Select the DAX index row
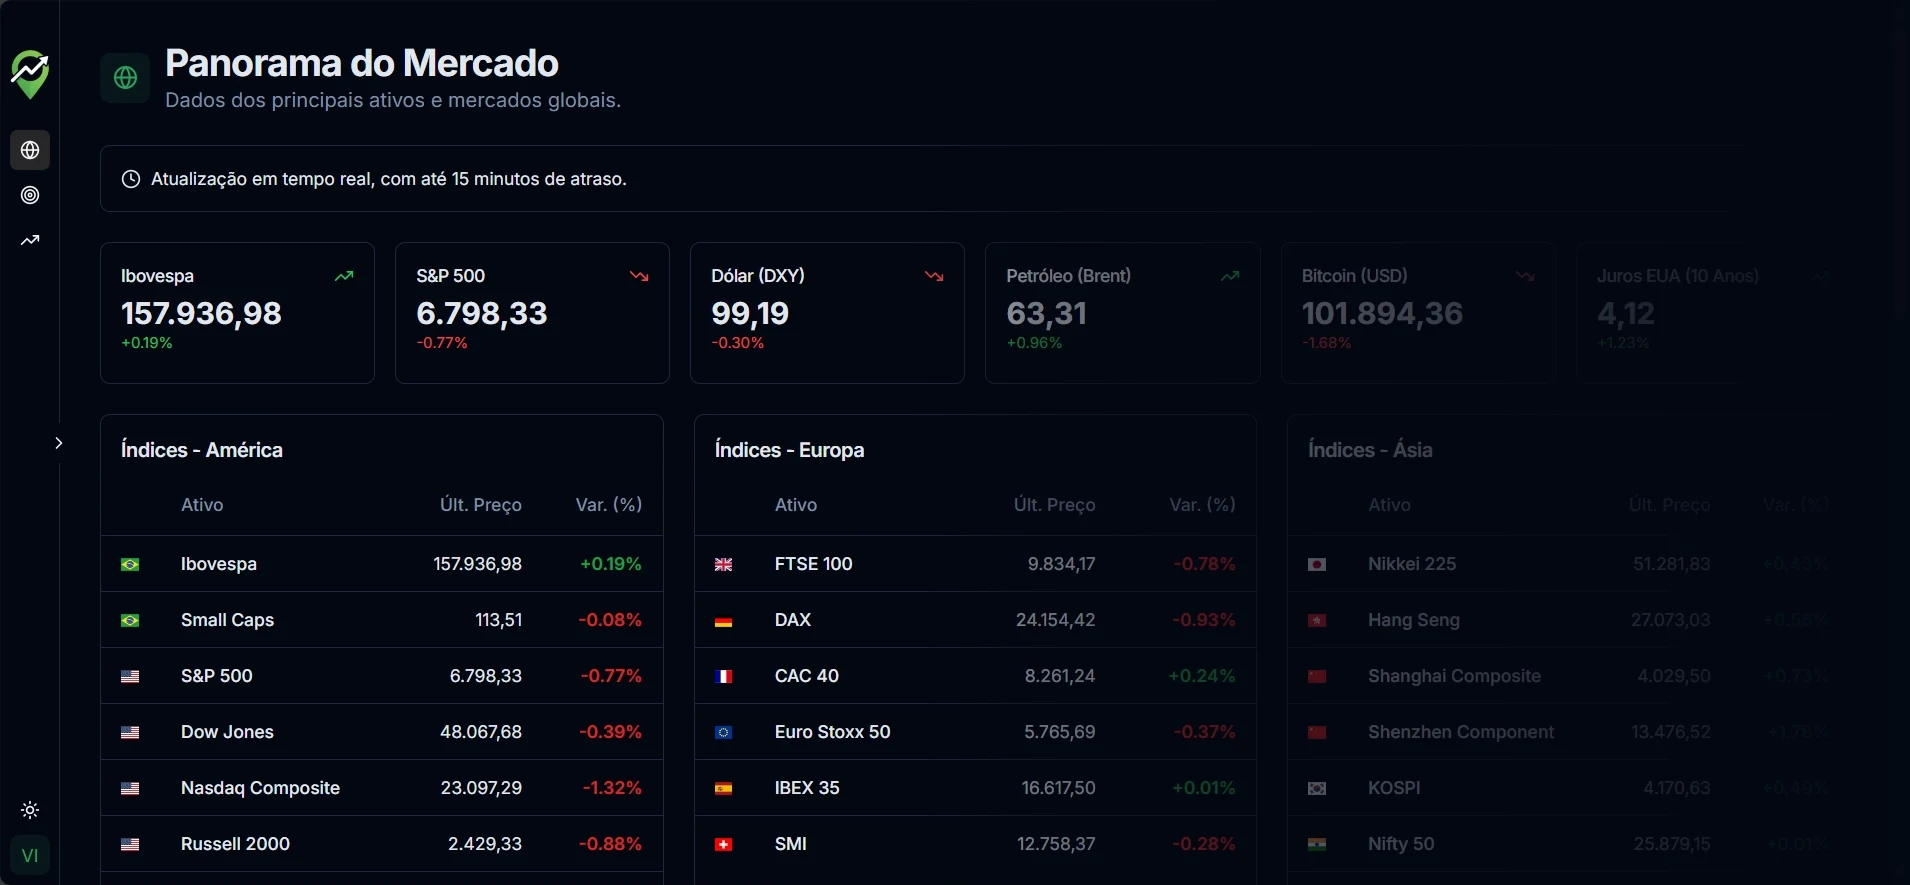Screen dimensions: 1910x885 (x=975, y=620)
